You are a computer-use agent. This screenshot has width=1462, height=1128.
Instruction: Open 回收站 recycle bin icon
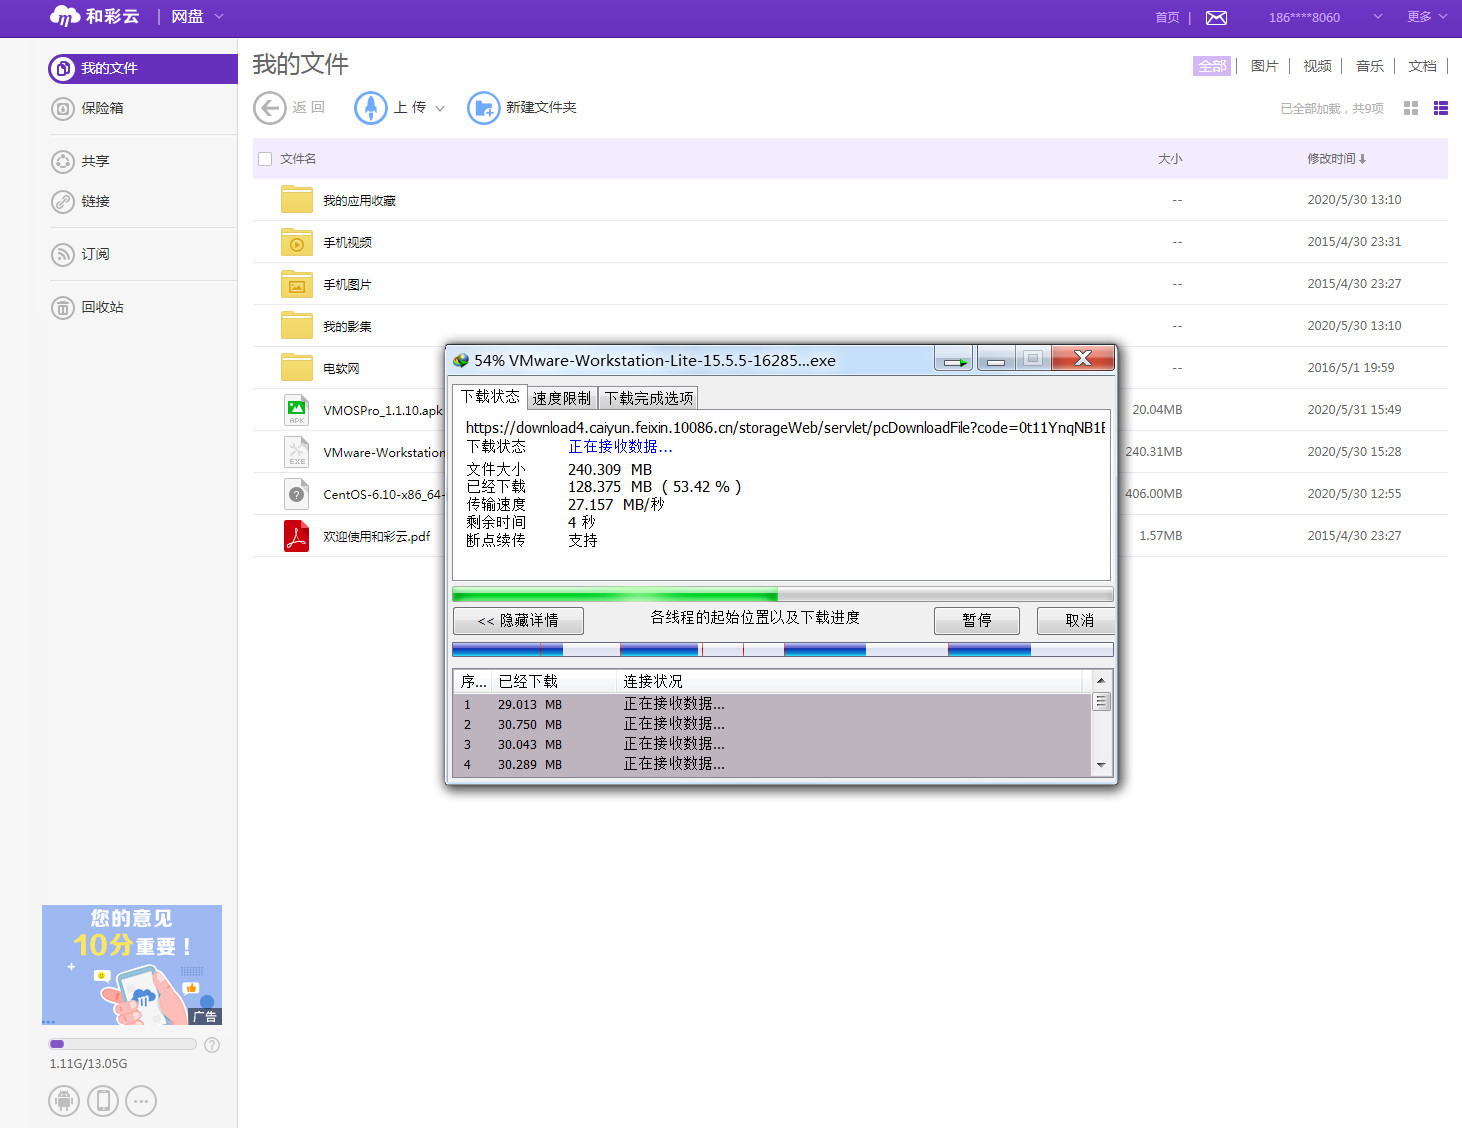[63, 308]
